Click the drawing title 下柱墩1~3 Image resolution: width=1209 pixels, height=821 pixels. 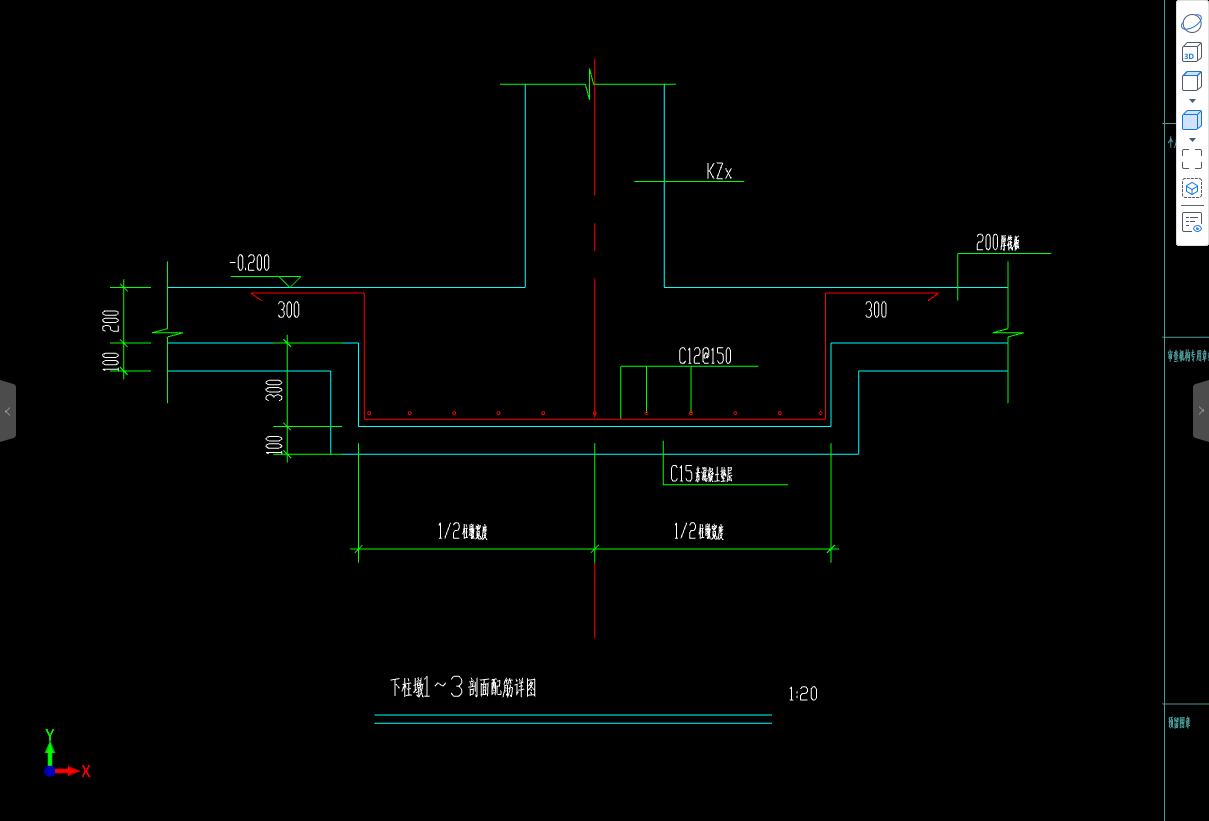pyautogui.click(x=463, y=687)
